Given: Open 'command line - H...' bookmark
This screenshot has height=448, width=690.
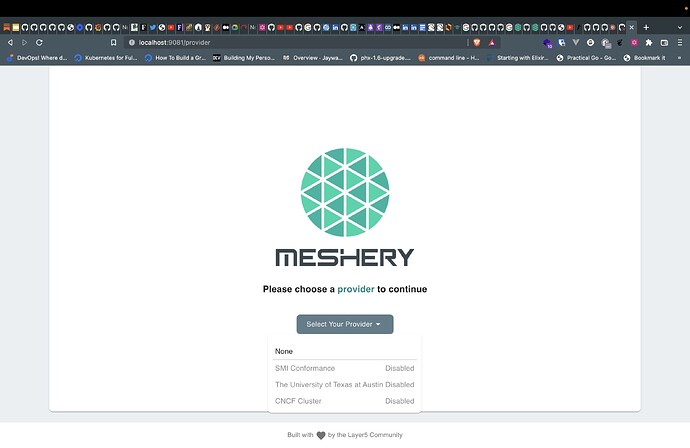Looking at the screenshot, I should [448, 58].
